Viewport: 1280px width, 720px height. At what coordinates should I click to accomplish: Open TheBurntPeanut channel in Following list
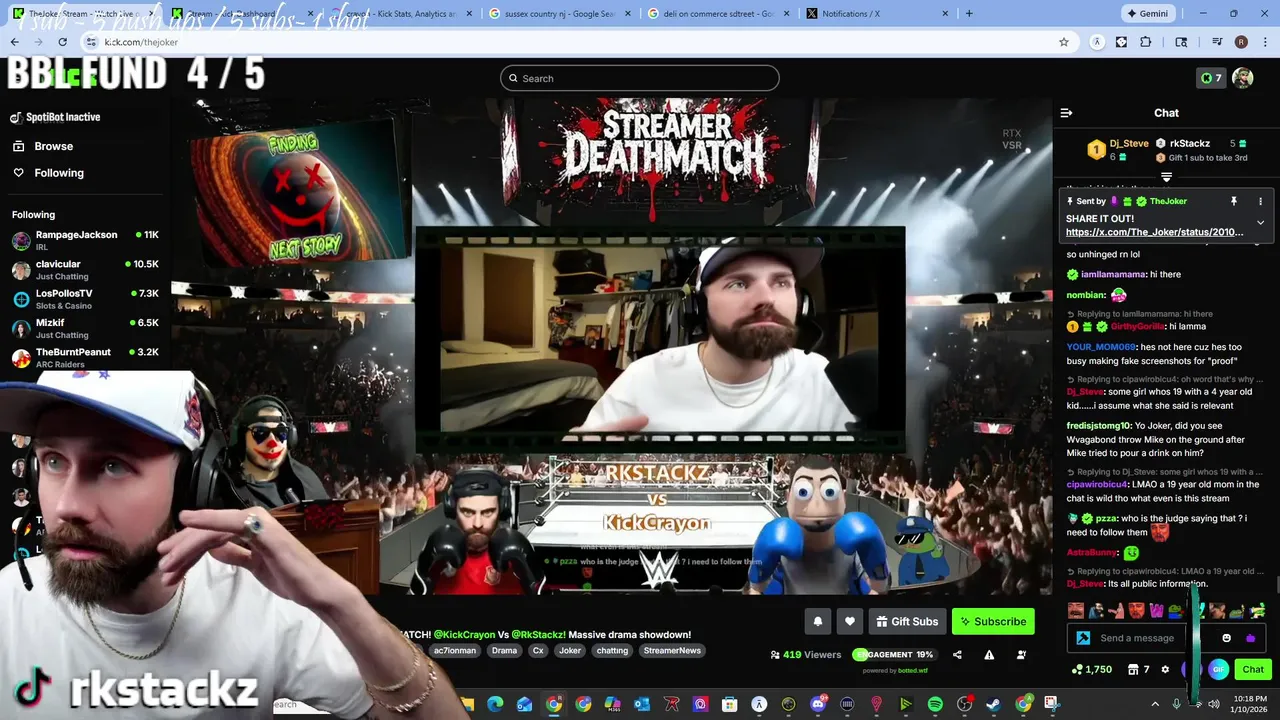coord(85,357)
